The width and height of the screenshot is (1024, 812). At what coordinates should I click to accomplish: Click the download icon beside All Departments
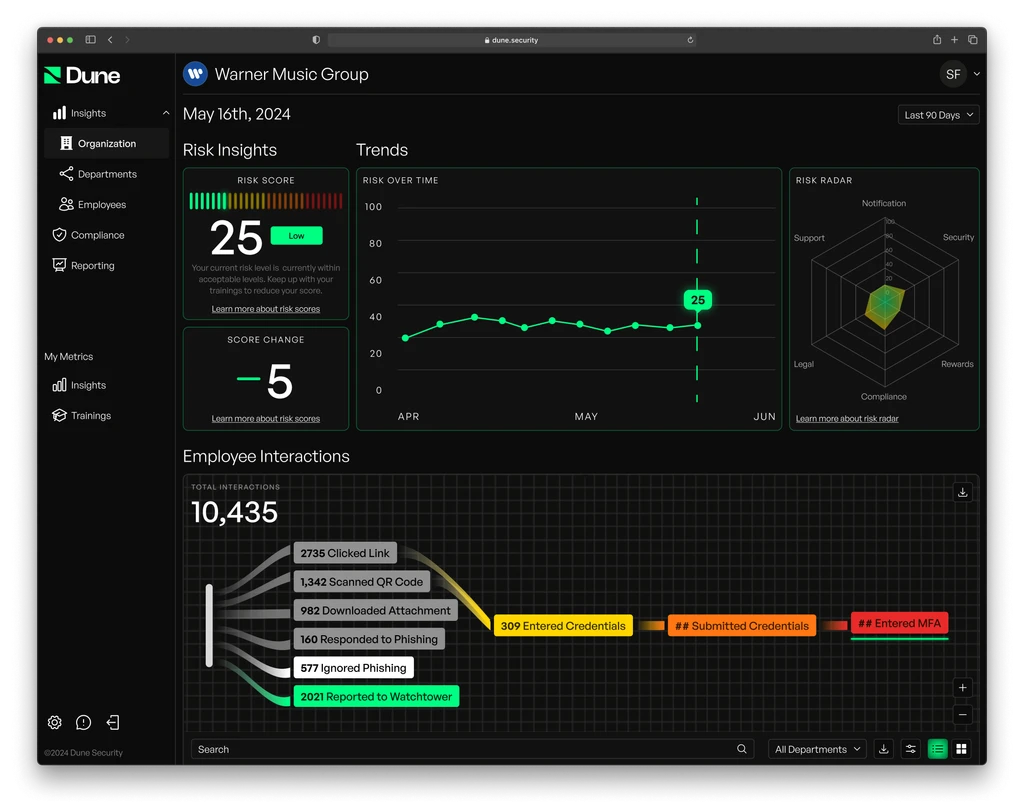(883, 749)
